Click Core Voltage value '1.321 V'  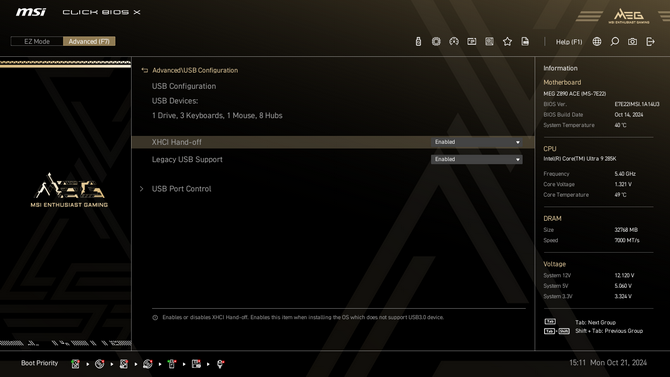[623, 184]
